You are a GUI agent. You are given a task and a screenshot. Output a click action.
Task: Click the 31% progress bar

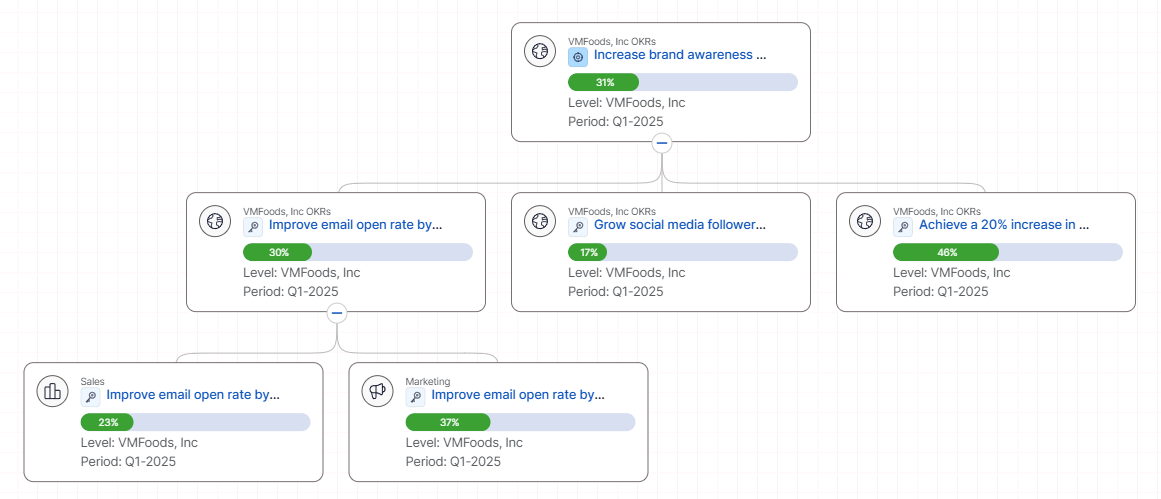(682, 82)
